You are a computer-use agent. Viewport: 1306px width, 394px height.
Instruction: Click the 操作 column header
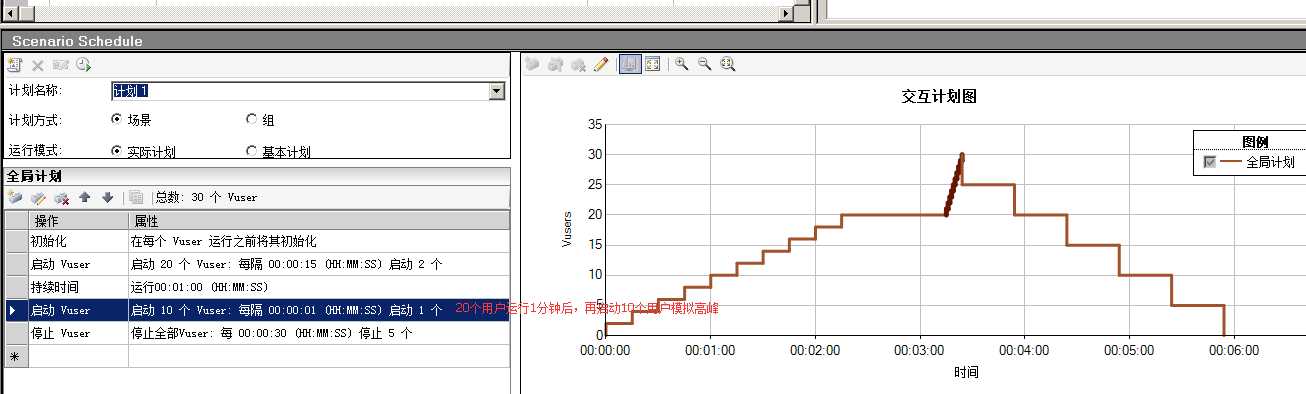pos(78,220)
